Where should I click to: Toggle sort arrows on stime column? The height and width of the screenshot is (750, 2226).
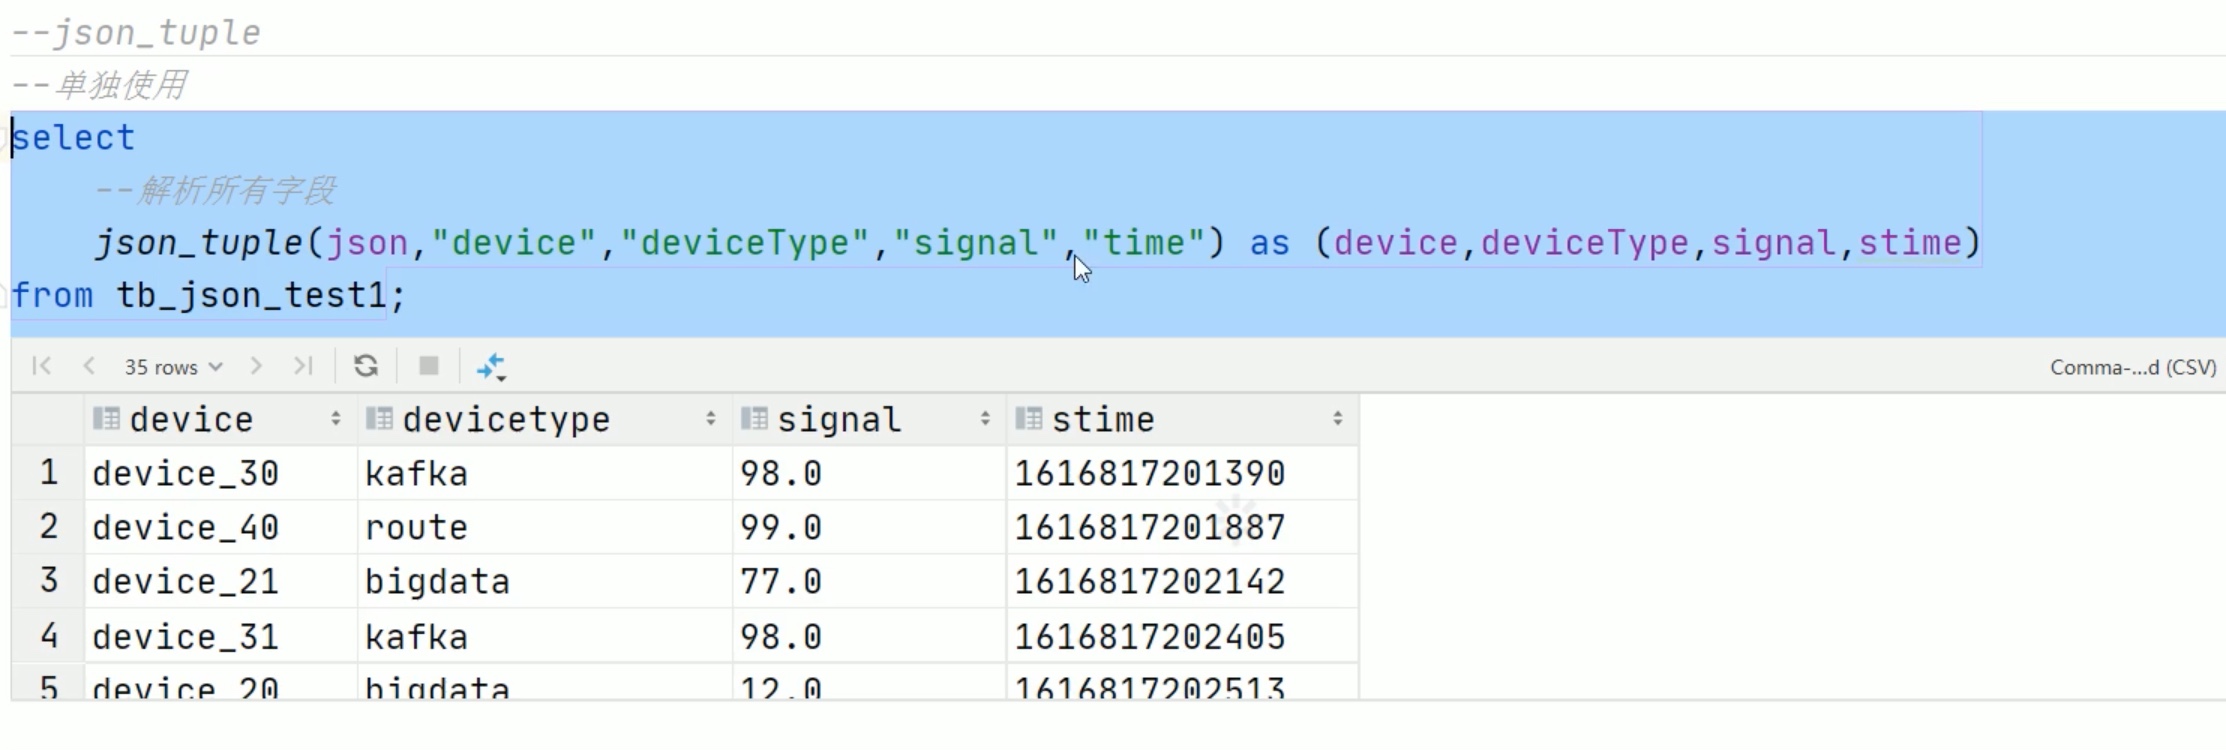point(1337,420)
